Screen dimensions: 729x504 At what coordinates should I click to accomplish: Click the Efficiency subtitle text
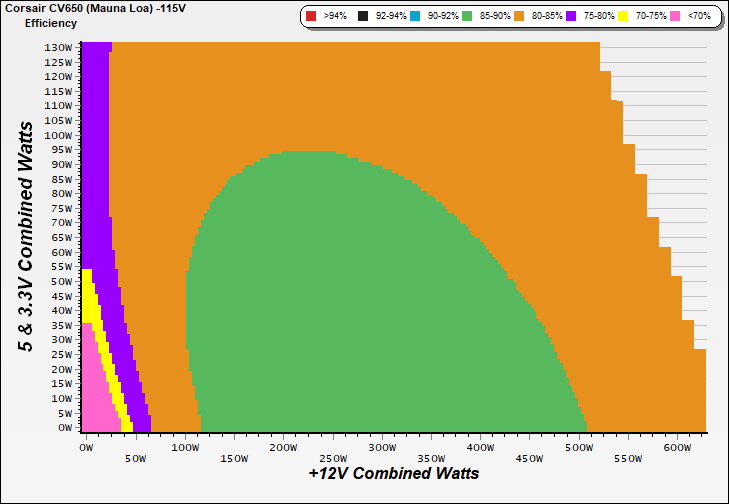pyautogui.click(x=51, y=22)
